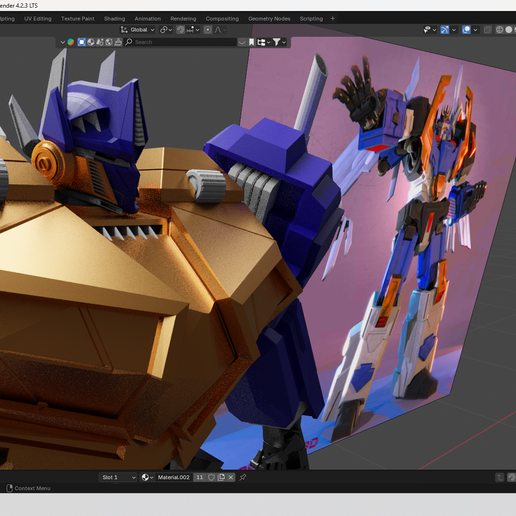Switch to the Scripting workspace
516x516 pixels.
click(x=311, y=19)
